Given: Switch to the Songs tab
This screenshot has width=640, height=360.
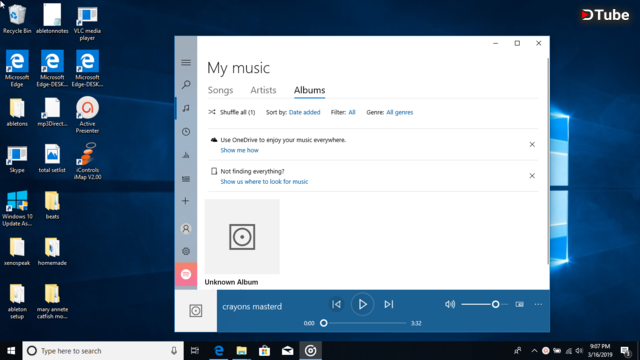Looking at the screenshot, I should point(220,90).
